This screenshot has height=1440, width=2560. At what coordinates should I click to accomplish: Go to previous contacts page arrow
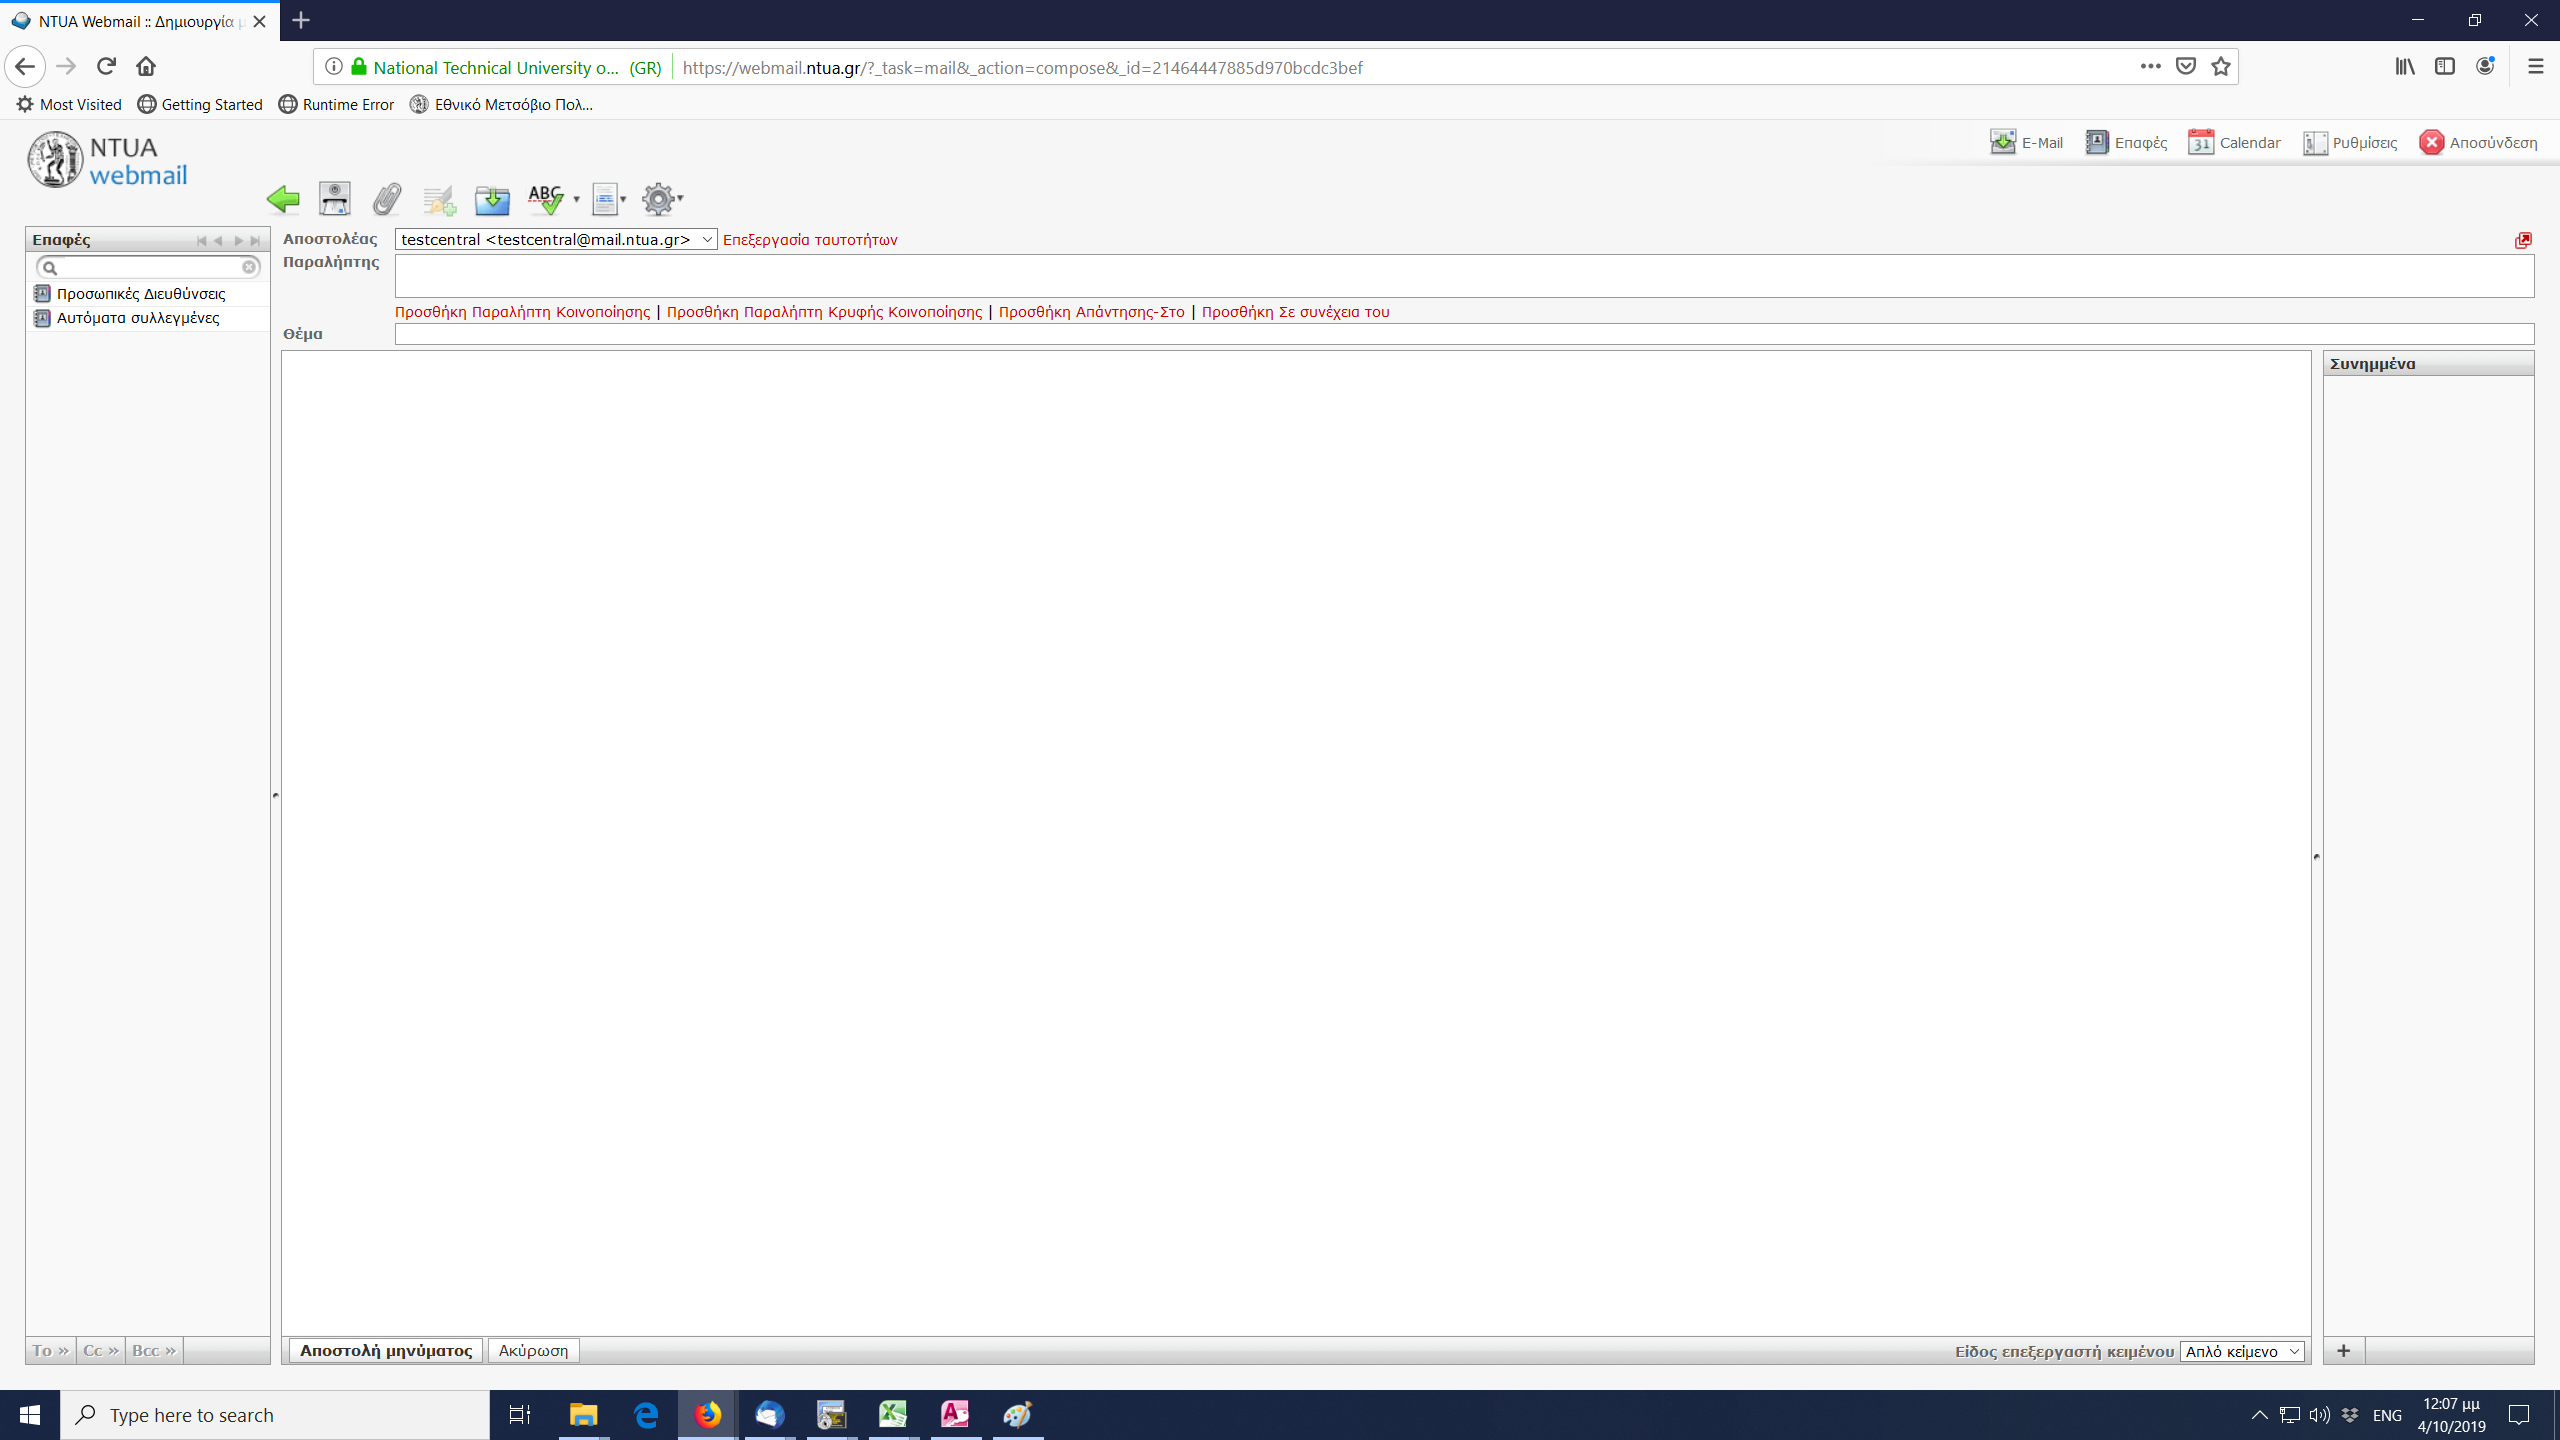tap(219, 241)
